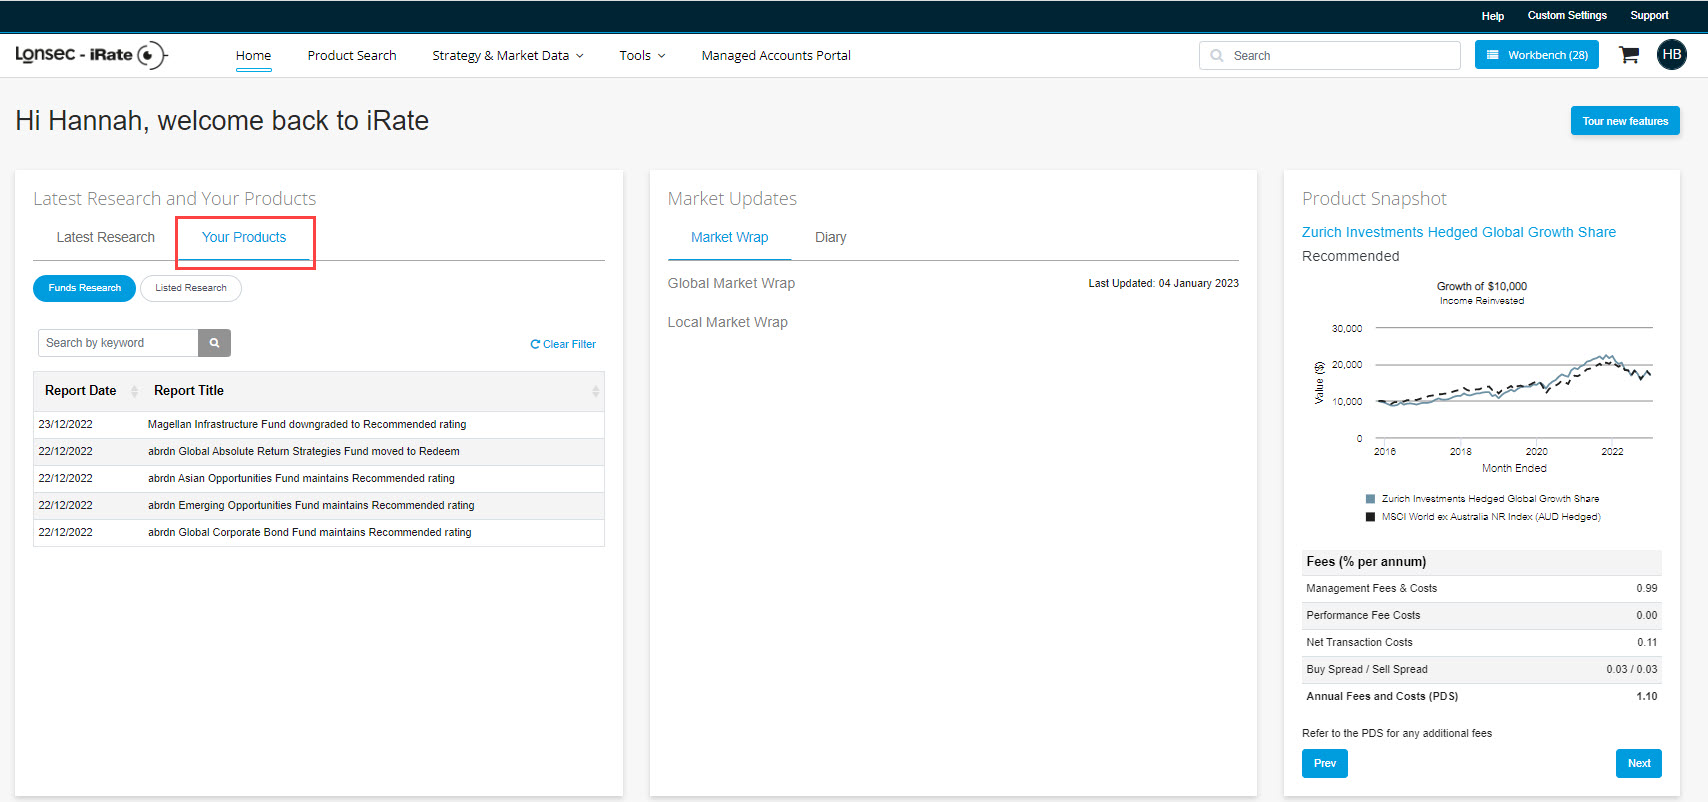The width and height of the screenshot is (1708, 802).
Task: Click the Prev button in Product Snapshot
Action: coord(1325,763)
